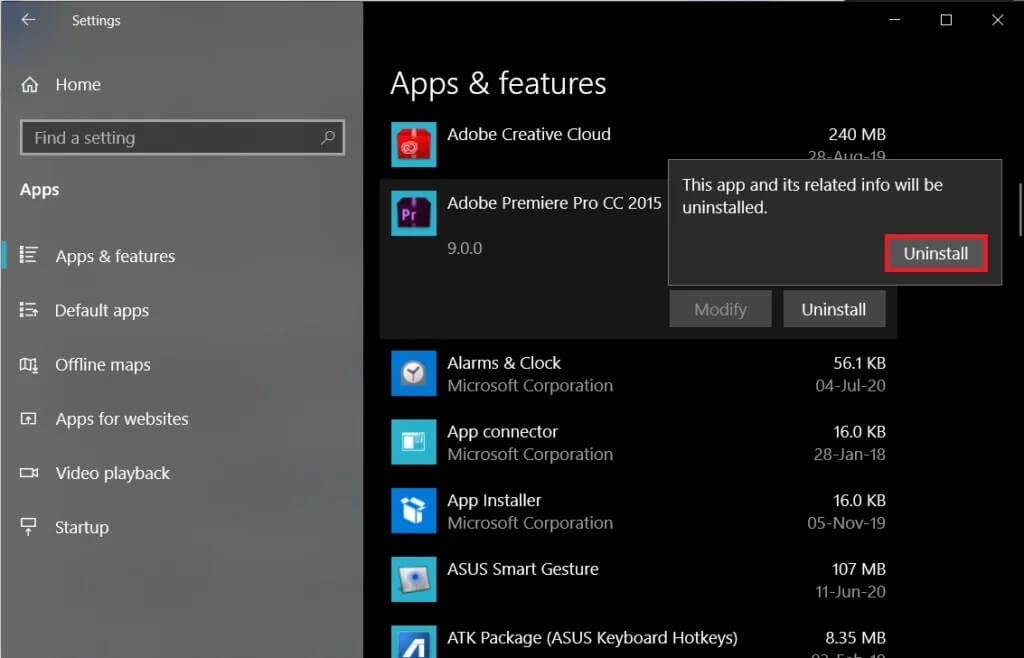Select Adobe Premiere Pro CC 2015 name
This screenshot has width=1024, height=658.
pos(554,202)
